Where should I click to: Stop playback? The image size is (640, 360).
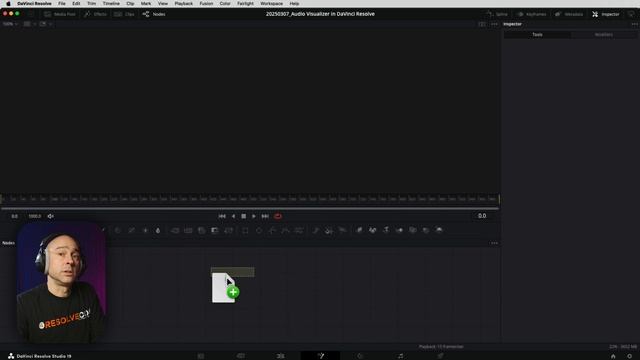[x=244, y=216]
